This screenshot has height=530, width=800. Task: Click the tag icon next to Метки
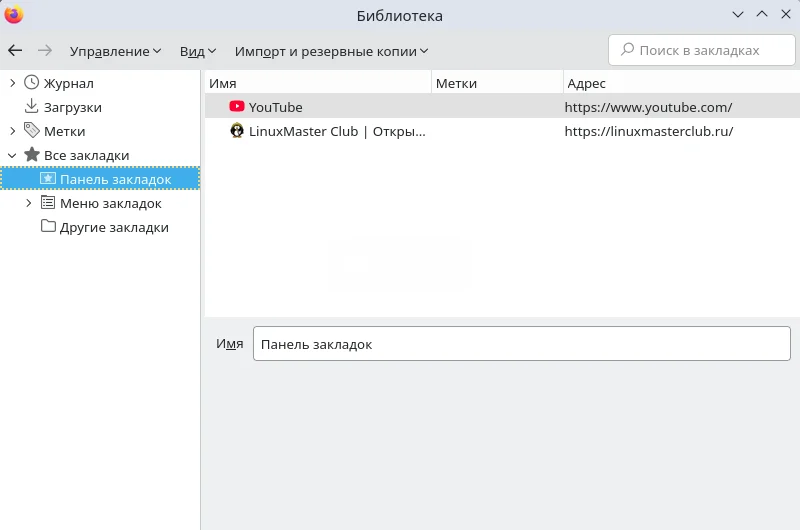32,131
